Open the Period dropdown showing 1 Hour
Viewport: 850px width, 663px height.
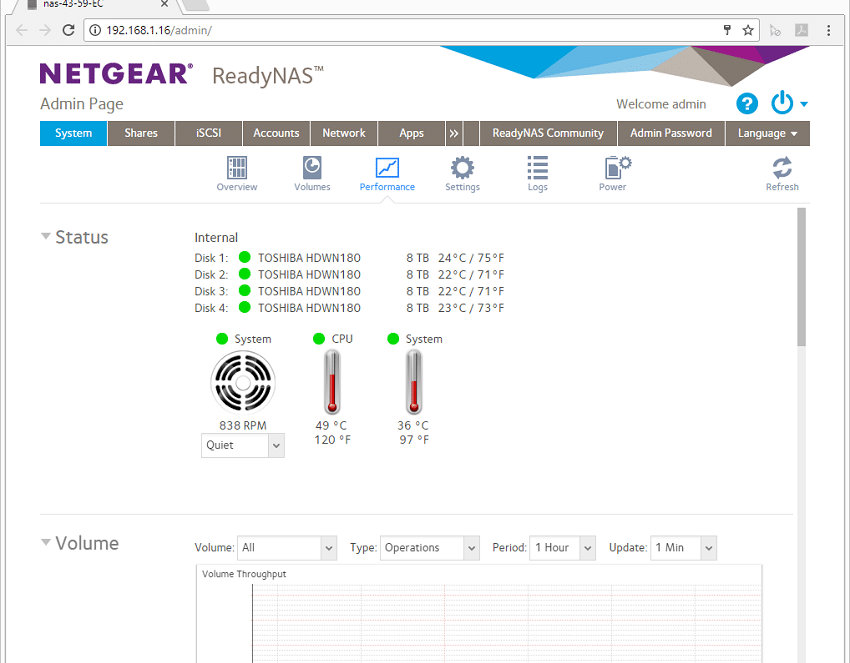562,548
